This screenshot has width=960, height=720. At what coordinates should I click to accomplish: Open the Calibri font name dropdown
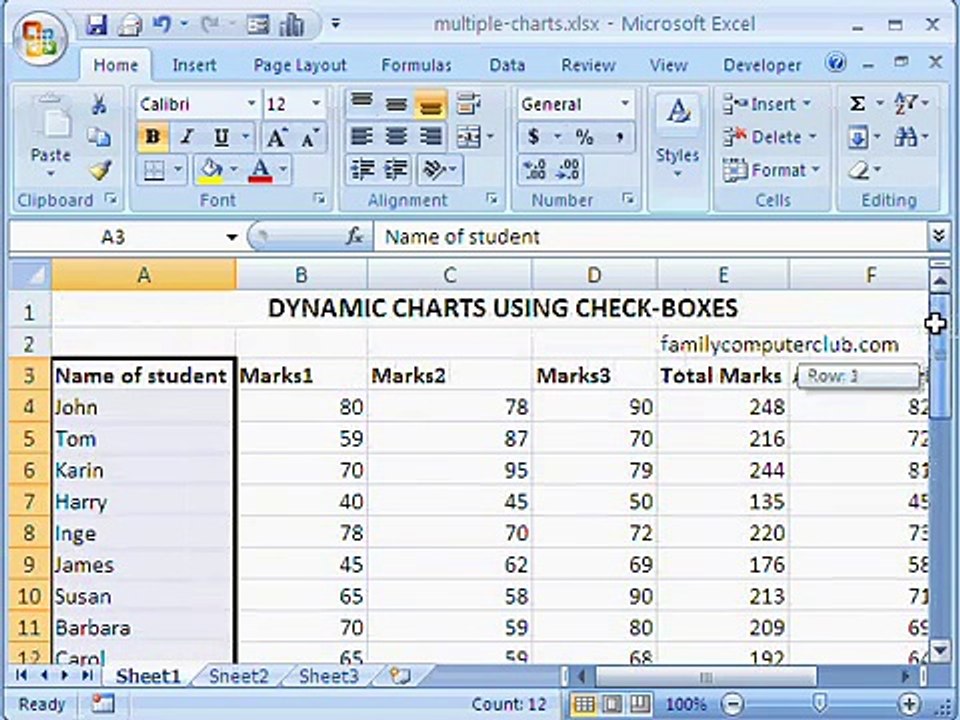point(252,104)
